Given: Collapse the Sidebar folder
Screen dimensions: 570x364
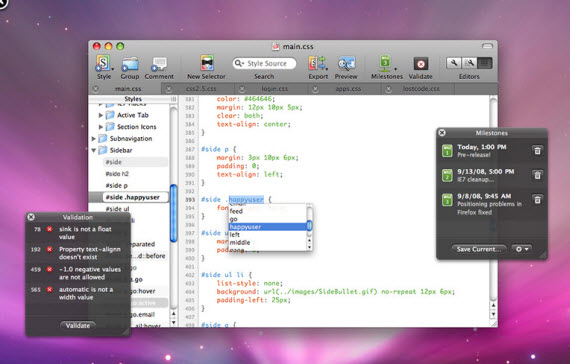Looking at the screenshot, I should (x=93, y=150).
